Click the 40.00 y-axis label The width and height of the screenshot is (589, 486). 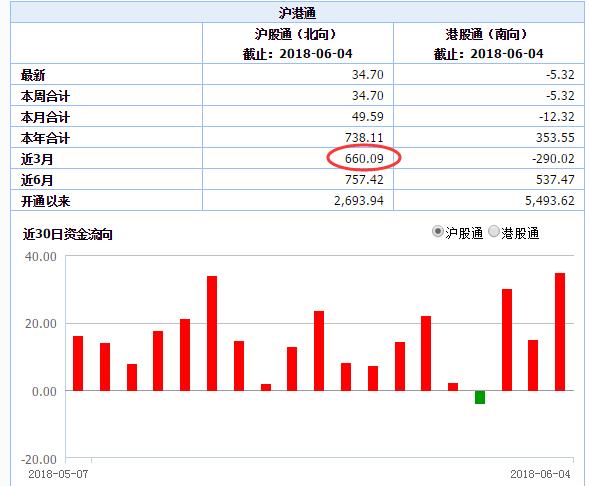pos(41,257)
